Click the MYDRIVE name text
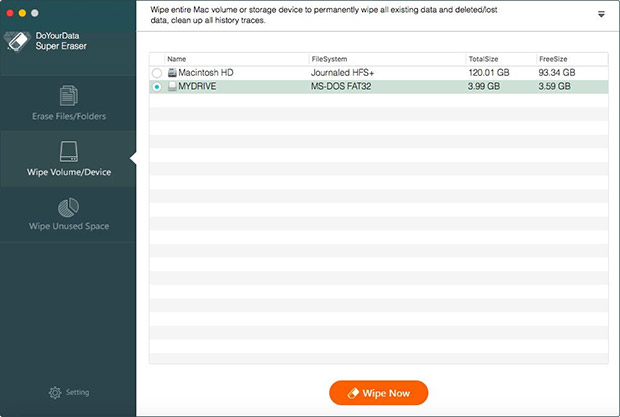This screenshot has width=620, height=417. [x=197, y=87]
